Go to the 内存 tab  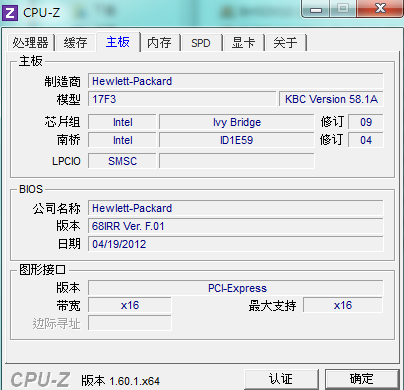tap(159, 43)
